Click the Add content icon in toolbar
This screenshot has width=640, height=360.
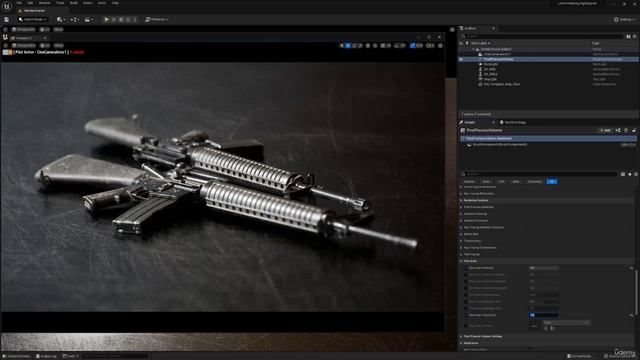60,19
